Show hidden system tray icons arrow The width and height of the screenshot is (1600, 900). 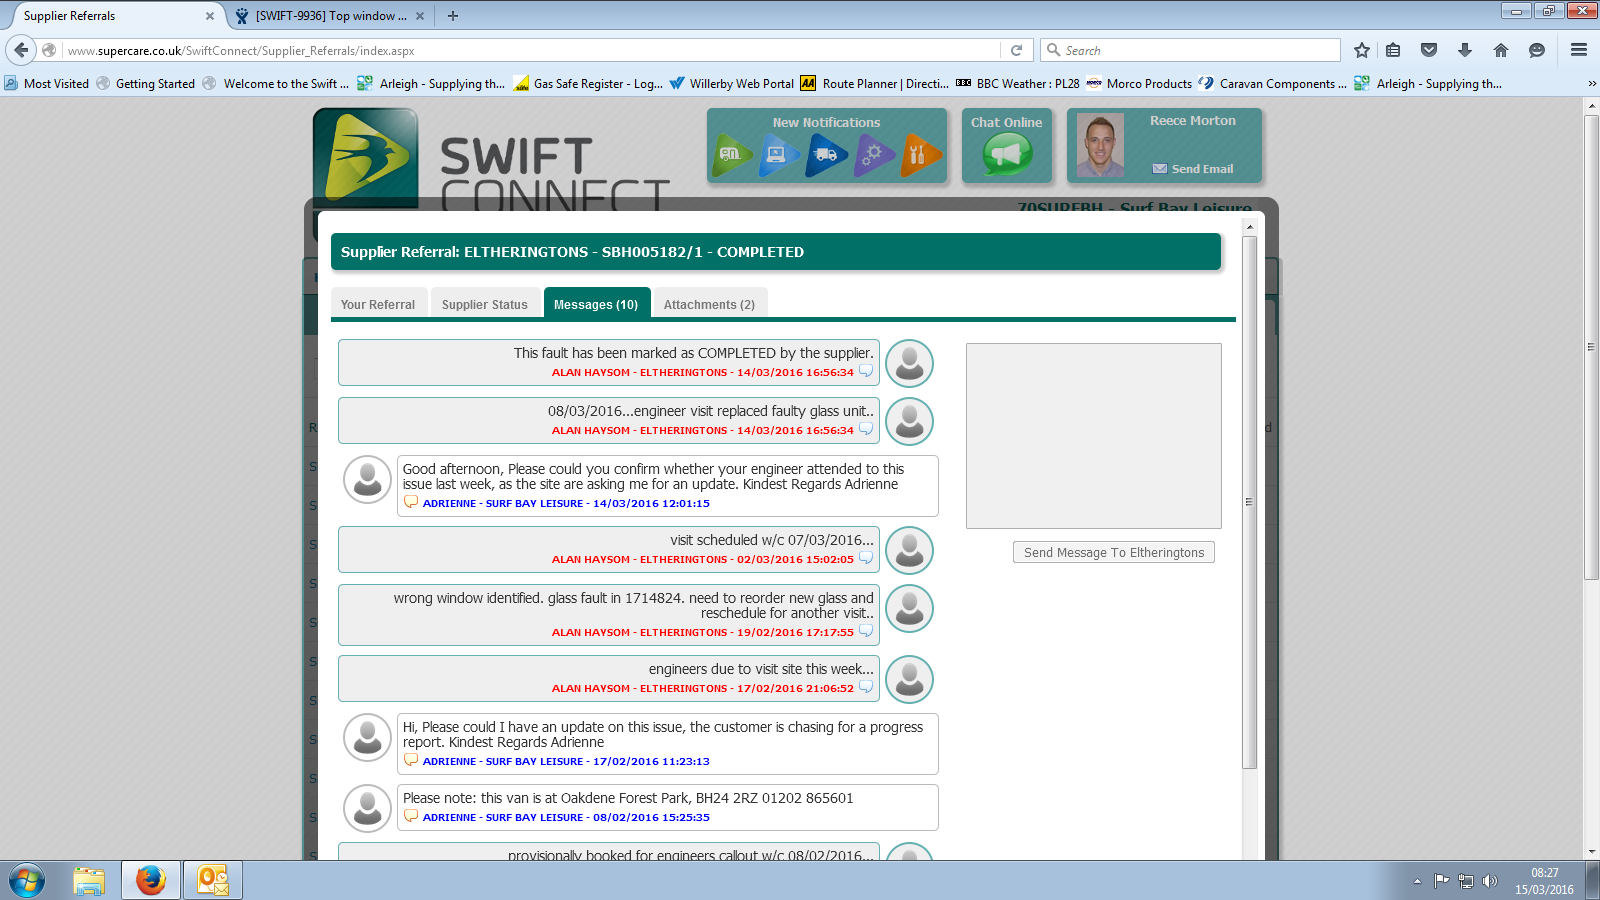1417,881
